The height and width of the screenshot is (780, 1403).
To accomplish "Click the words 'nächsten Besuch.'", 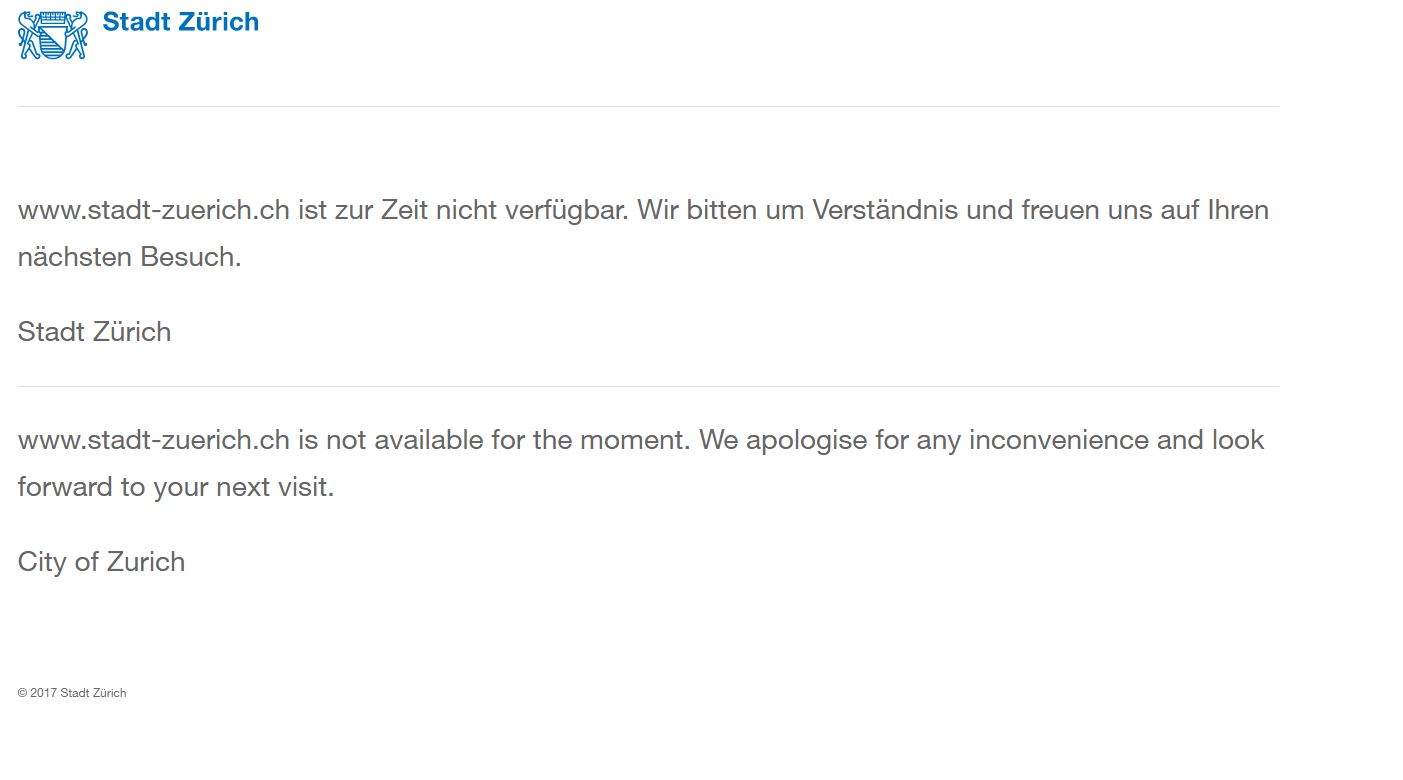I will pyautogui.click(x=130, y=257).
